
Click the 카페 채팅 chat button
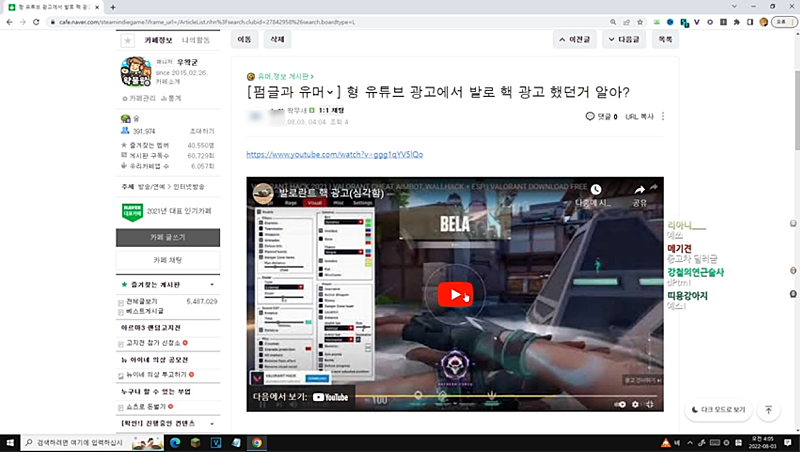point(168,260)
